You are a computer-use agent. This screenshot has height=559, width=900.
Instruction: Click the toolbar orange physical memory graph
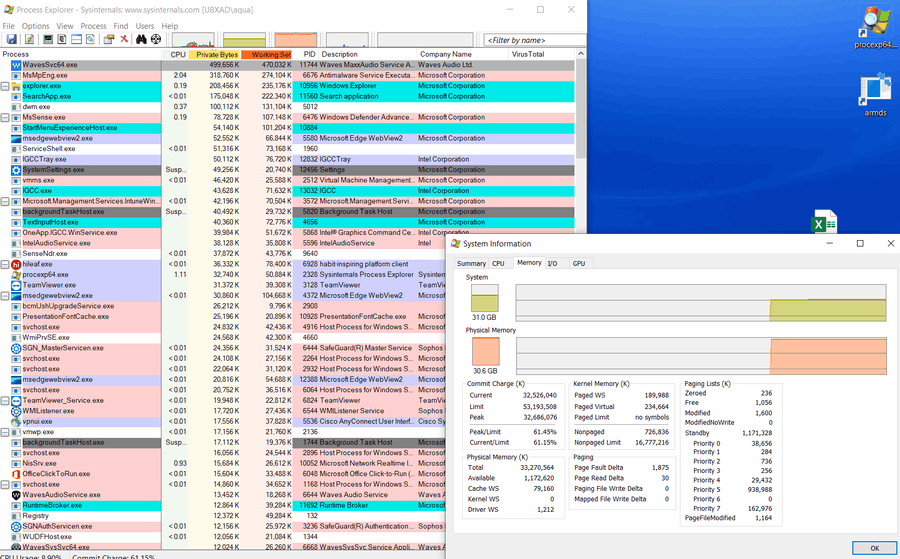pos(296,40)
